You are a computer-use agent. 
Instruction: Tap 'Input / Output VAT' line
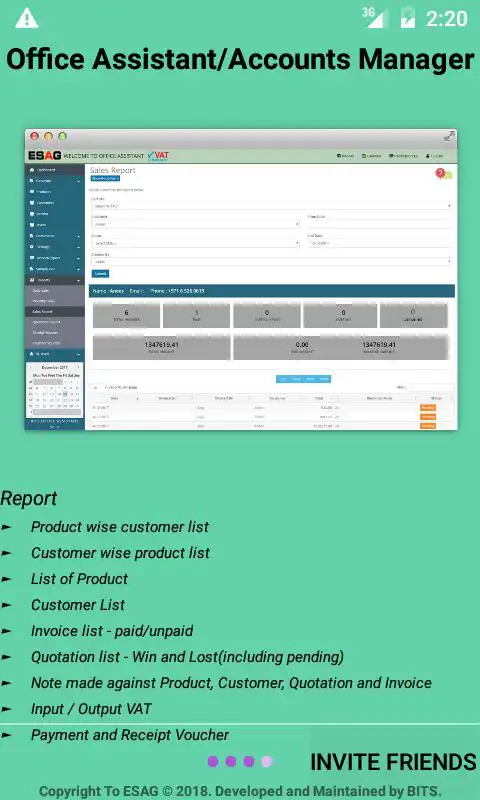click(91, 709)
